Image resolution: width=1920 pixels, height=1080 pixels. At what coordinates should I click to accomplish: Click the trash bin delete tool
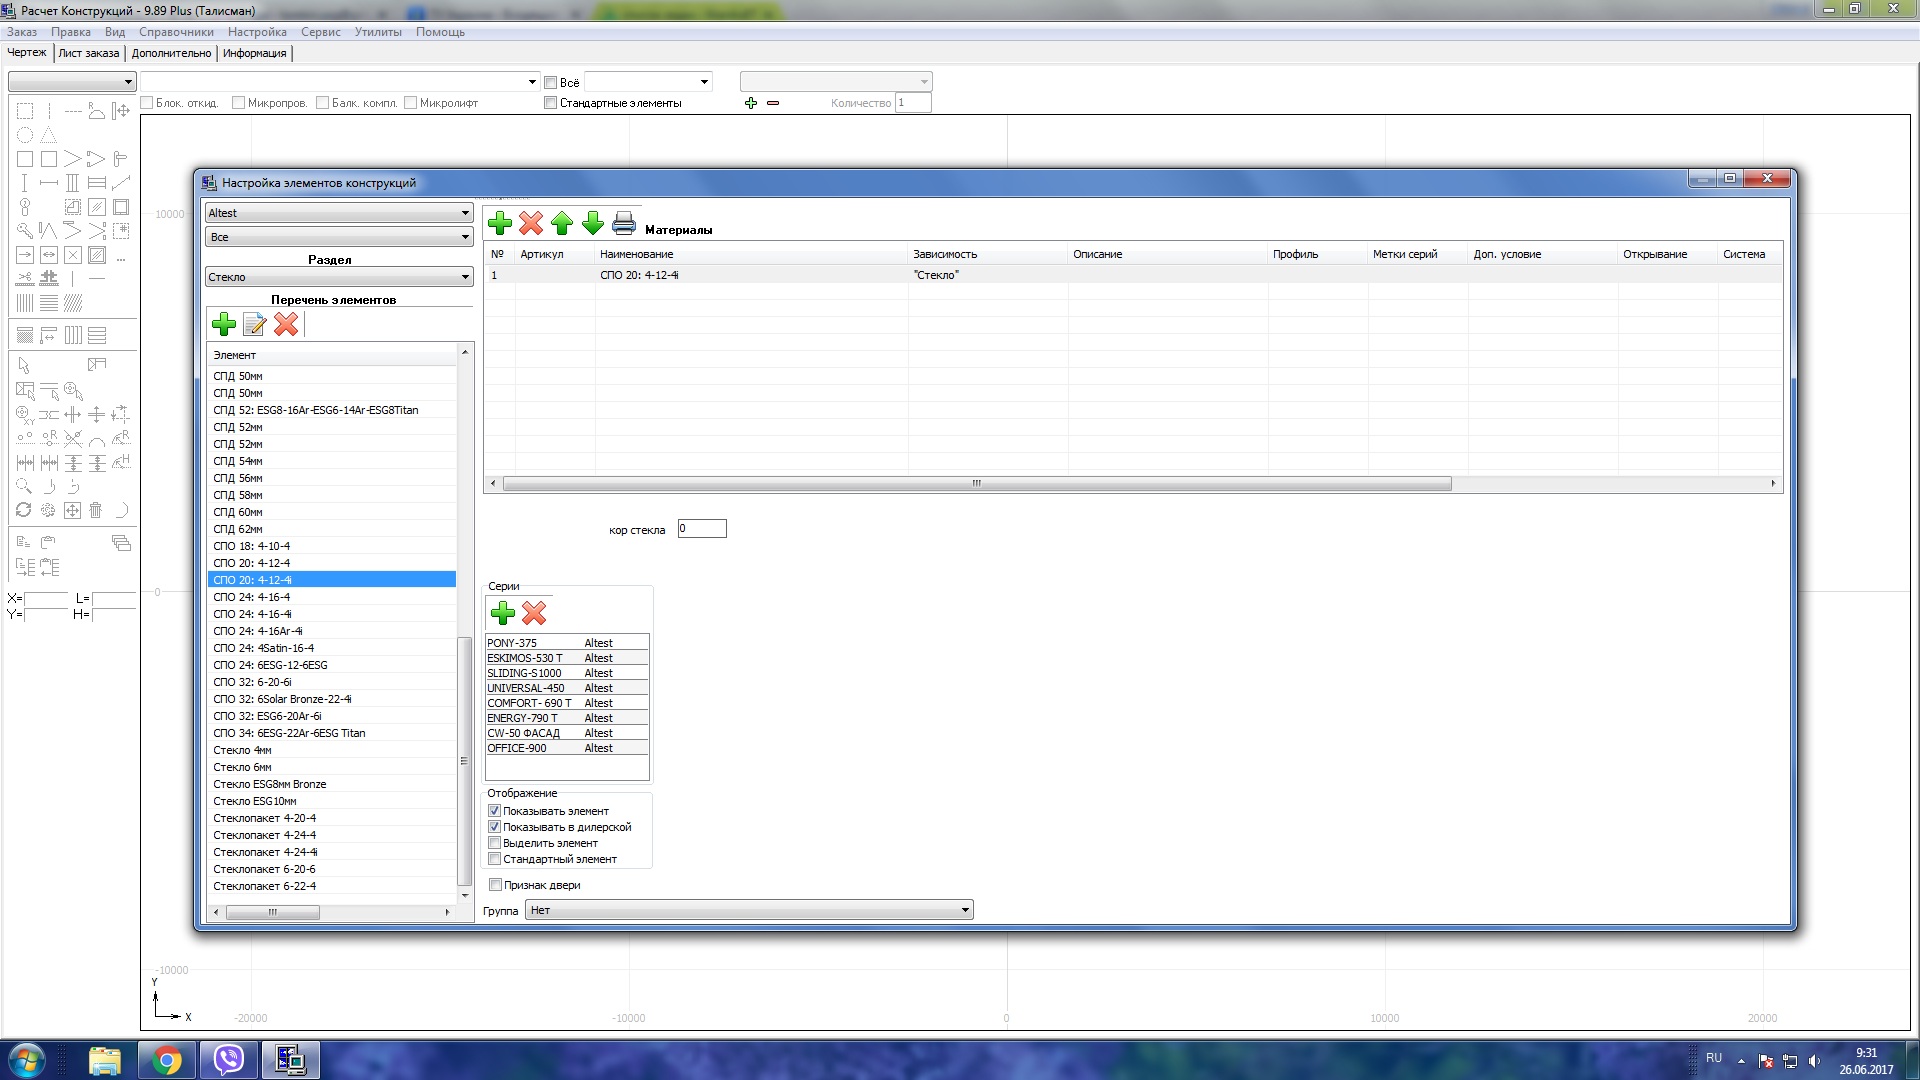97,510
